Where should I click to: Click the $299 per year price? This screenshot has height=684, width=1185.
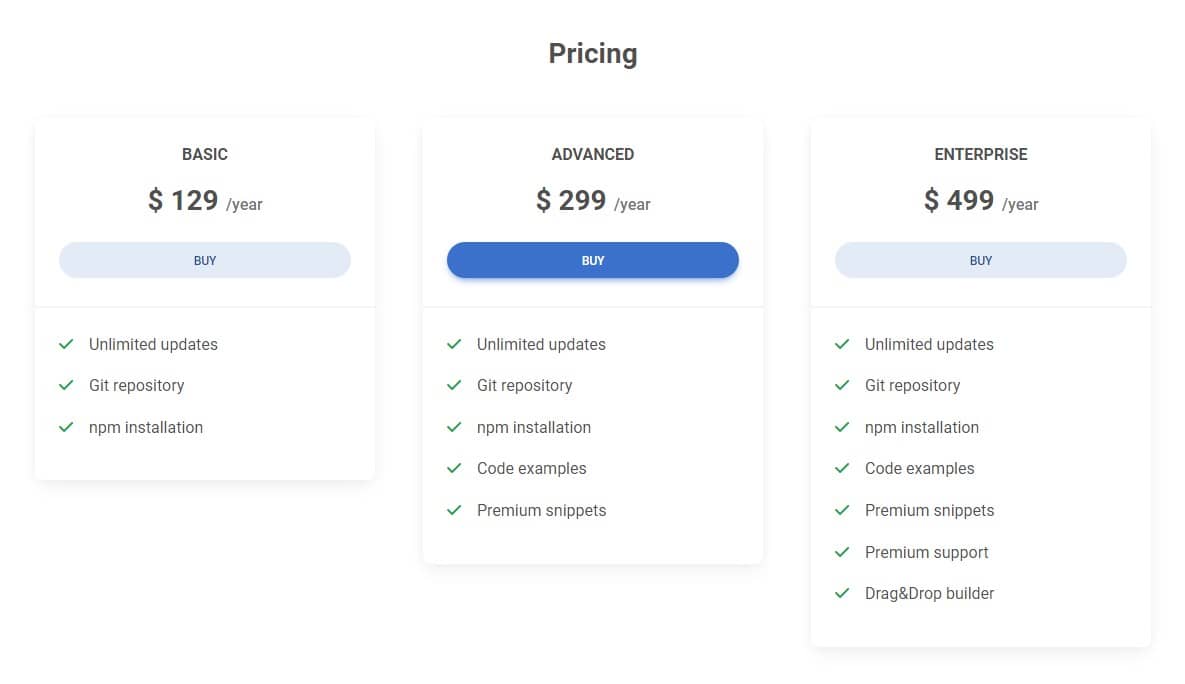[x=592, y=200]
